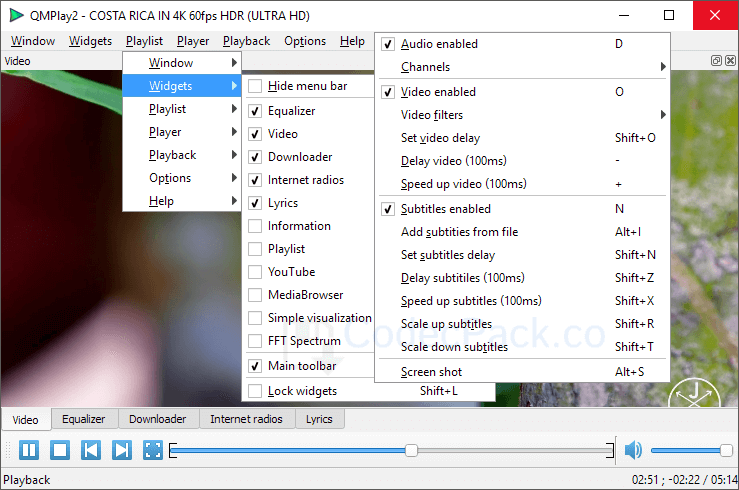Check the YouTube widget option
The image size is (739, 490).
pos(255,272)
